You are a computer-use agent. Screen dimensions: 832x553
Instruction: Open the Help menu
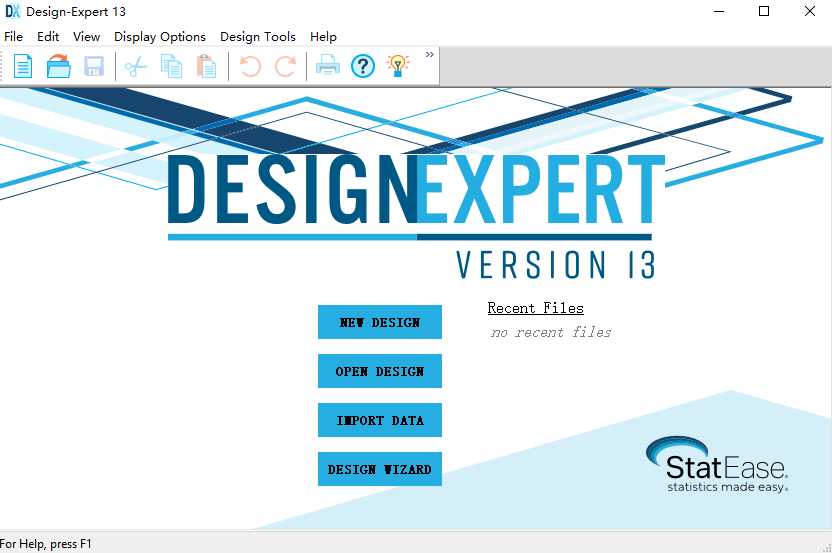323,37
